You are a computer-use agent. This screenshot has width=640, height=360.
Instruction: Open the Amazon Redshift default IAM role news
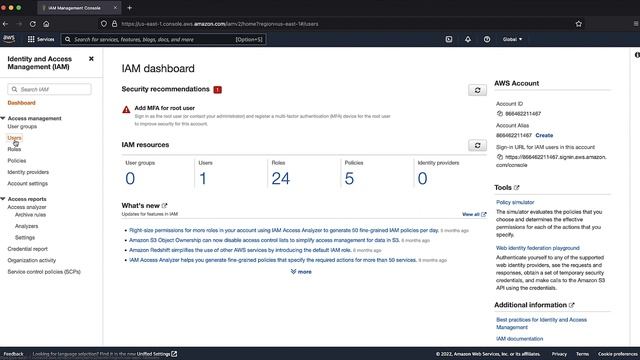click(240, 250)
